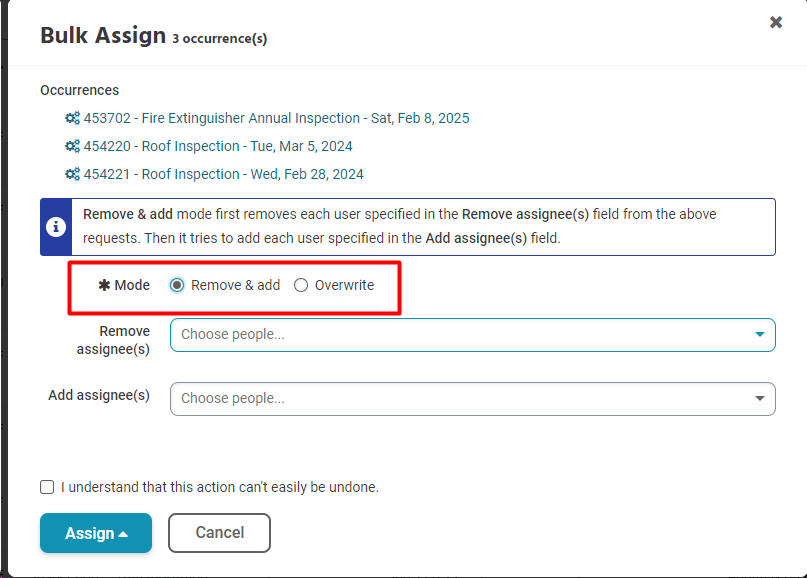The image size is (807, 578).
Task: Click the gears icon beside occurrence 453702
Action: (73, 118)
